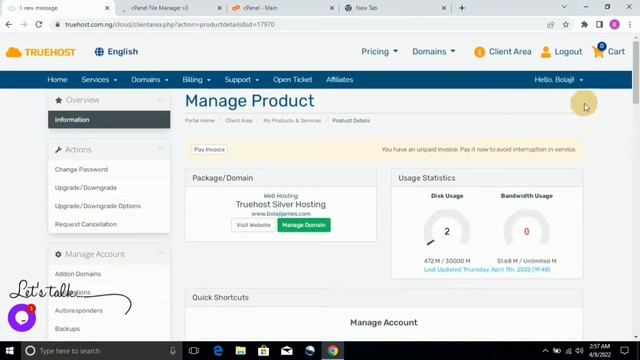Screen dimensions: 640x360
Task: Click the Windows taskbar search box
Action: click(x=100, y=351)
